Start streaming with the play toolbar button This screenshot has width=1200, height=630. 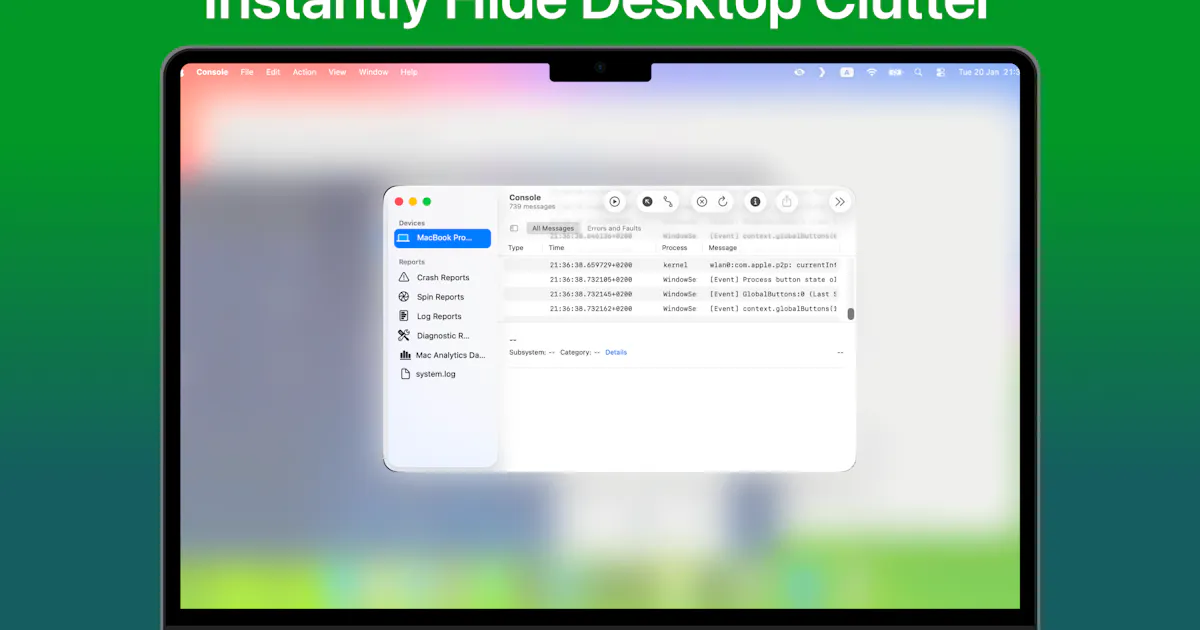(615, 202)
